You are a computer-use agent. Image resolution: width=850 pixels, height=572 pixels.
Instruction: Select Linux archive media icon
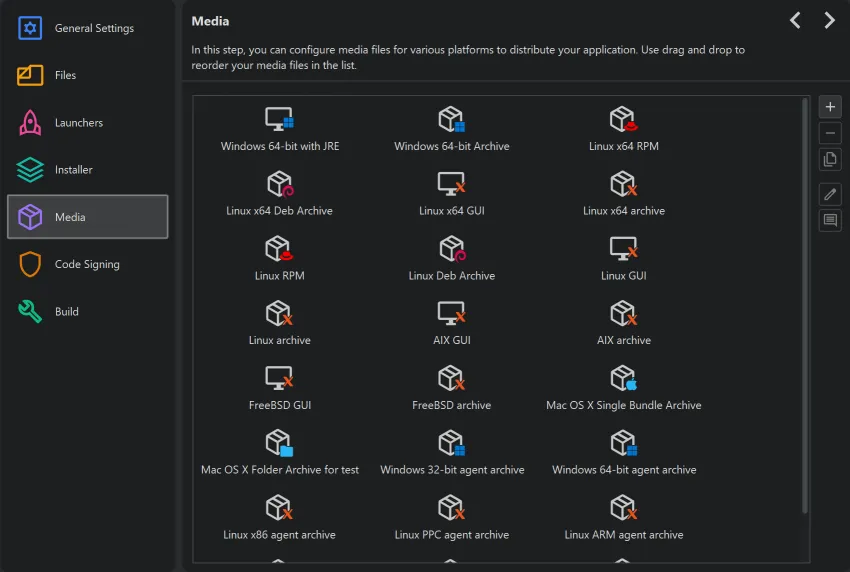279,313
